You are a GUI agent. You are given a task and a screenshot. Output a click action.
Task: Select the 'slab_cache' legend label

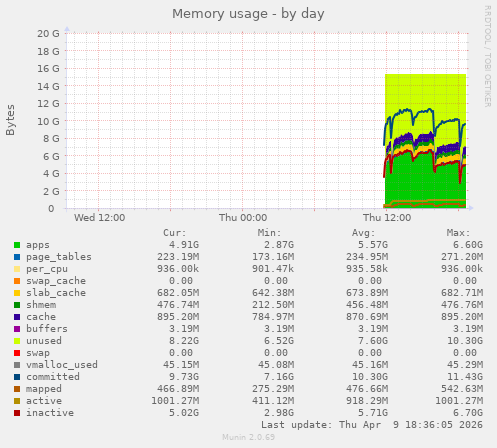[56, 293]
